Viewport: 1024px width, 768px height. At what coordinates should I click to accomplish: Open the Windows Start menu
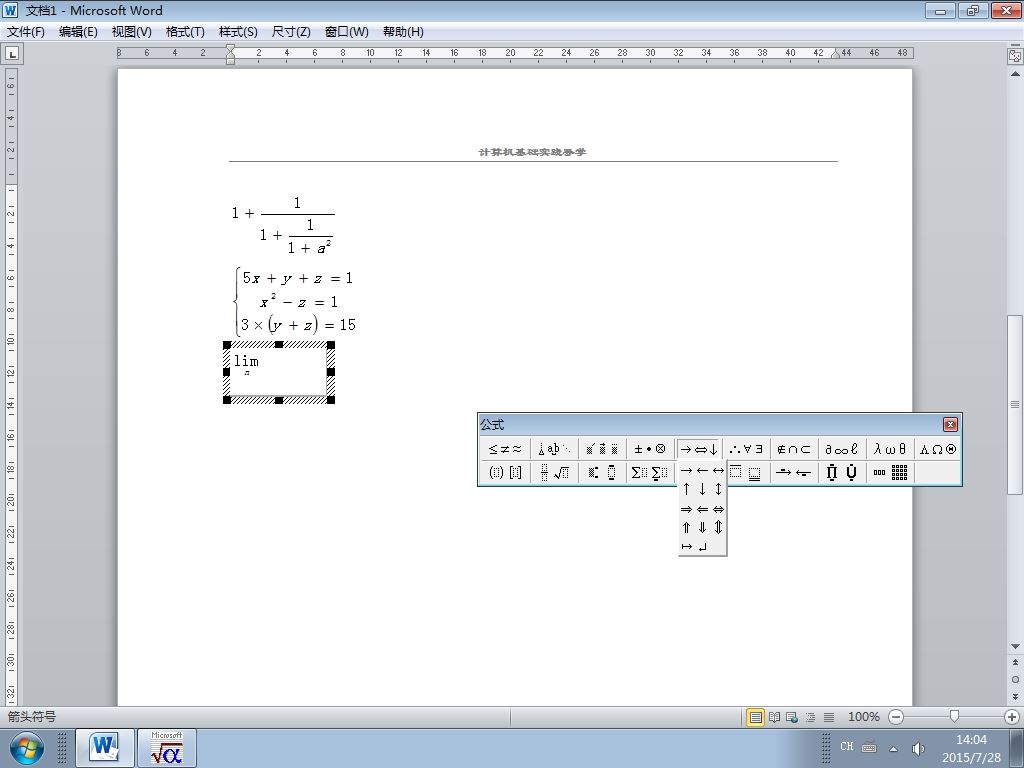(x=26, y=749)
